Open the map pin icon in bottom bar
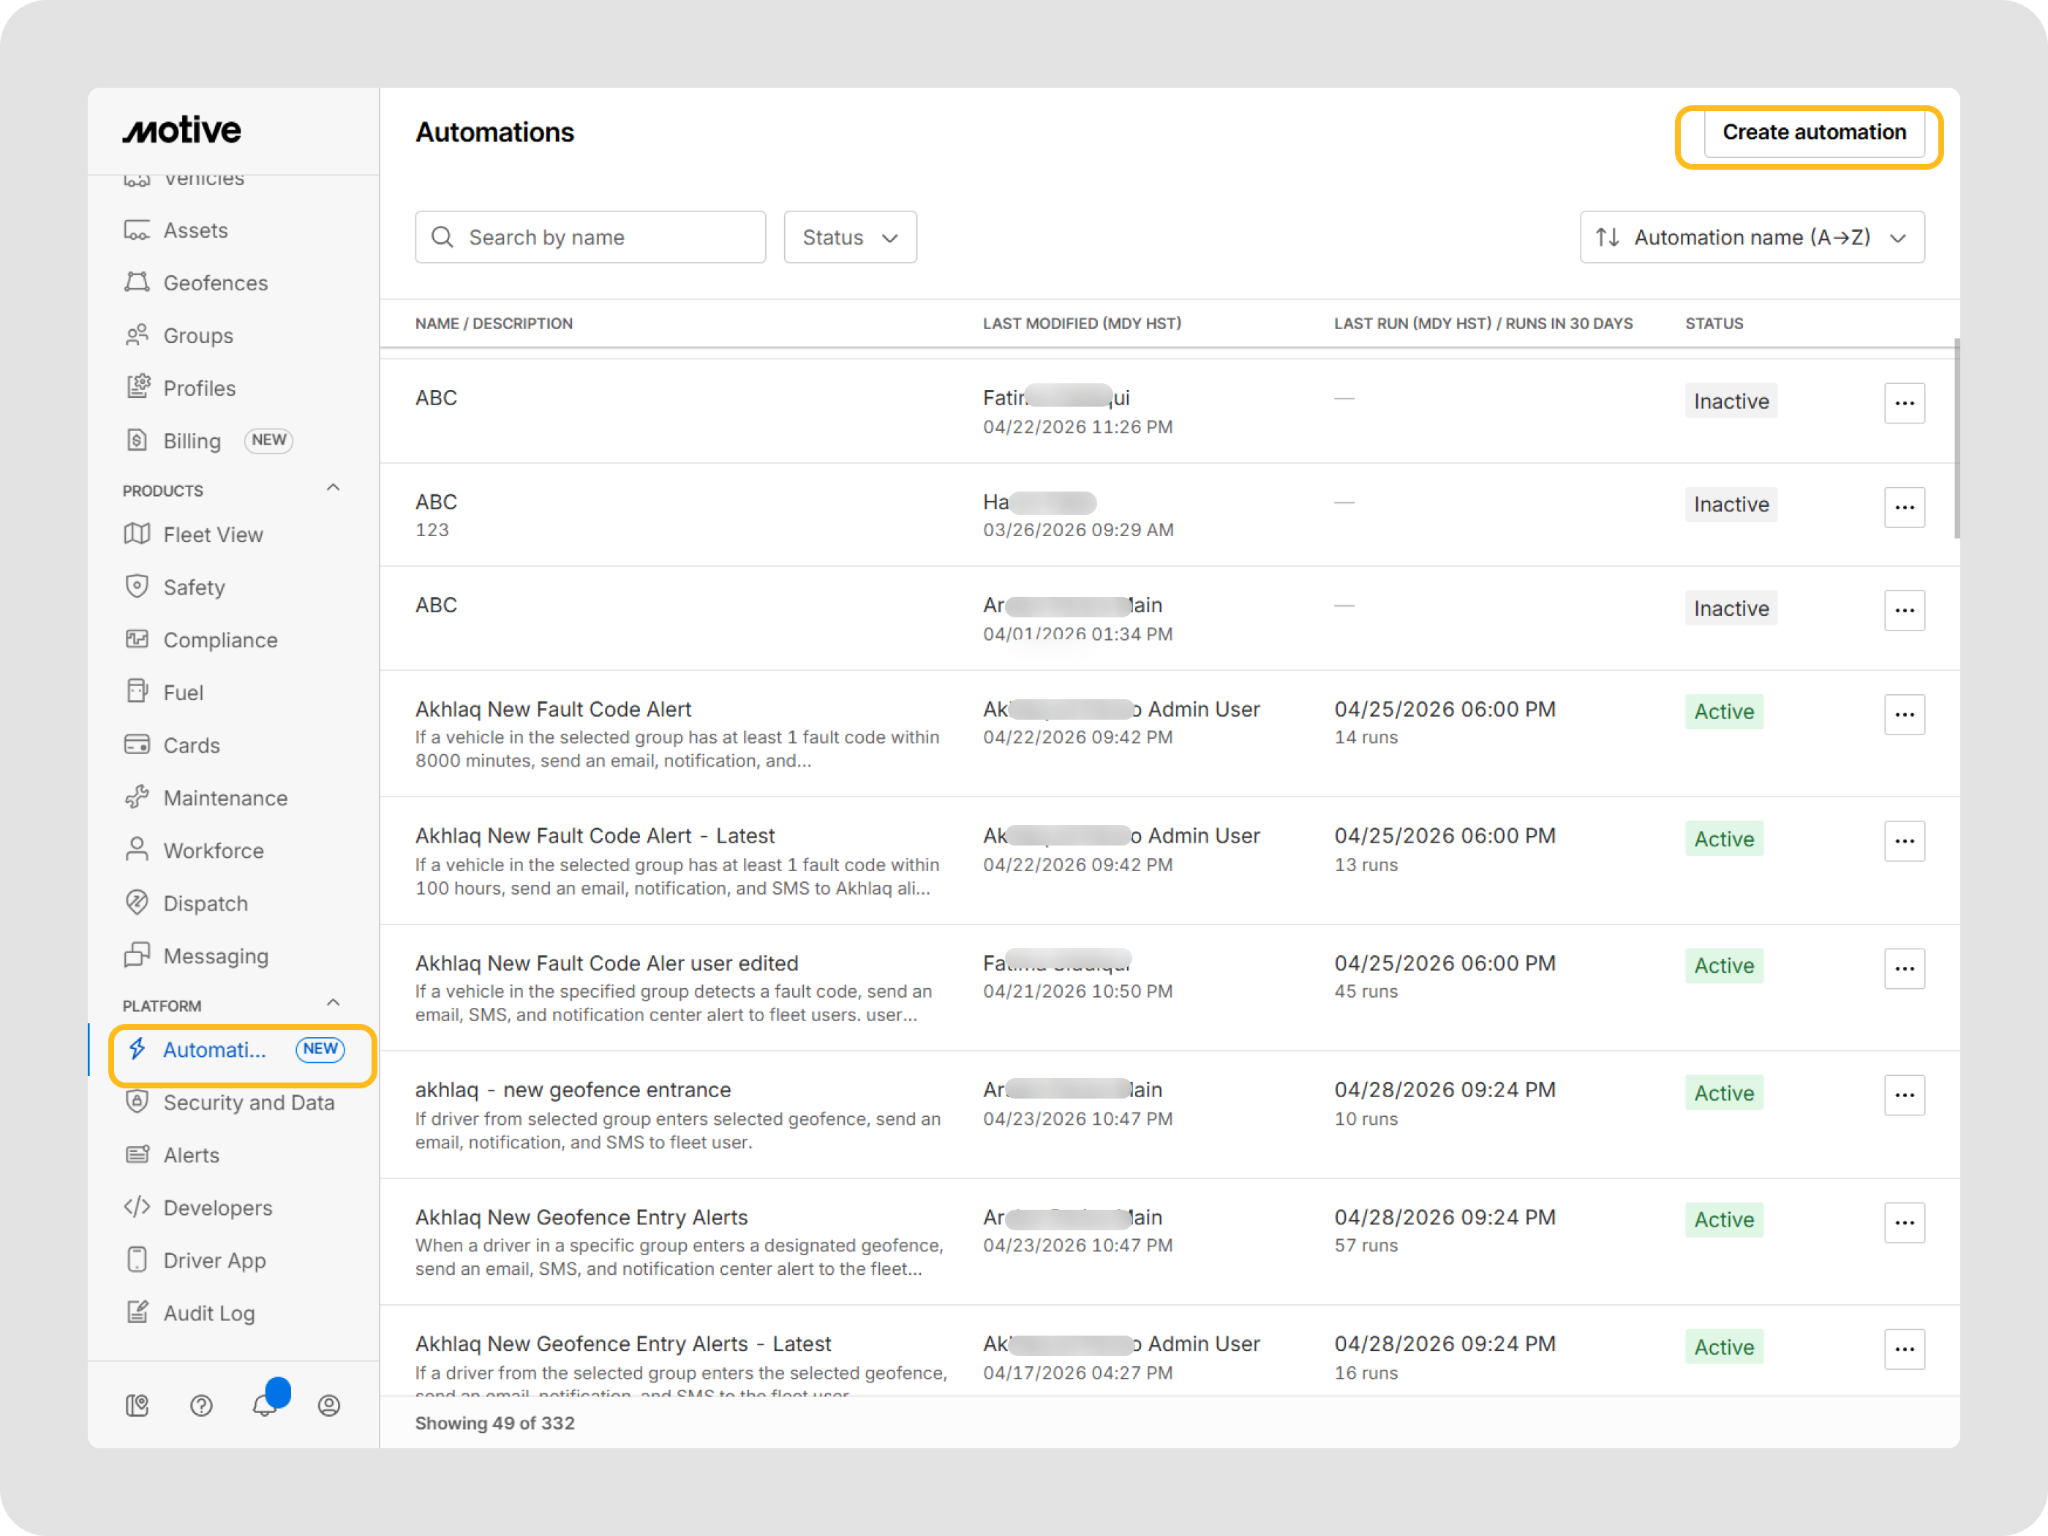This screenshot has height=1536, width=2048. pyautogui.click(x=137, y=1406)
